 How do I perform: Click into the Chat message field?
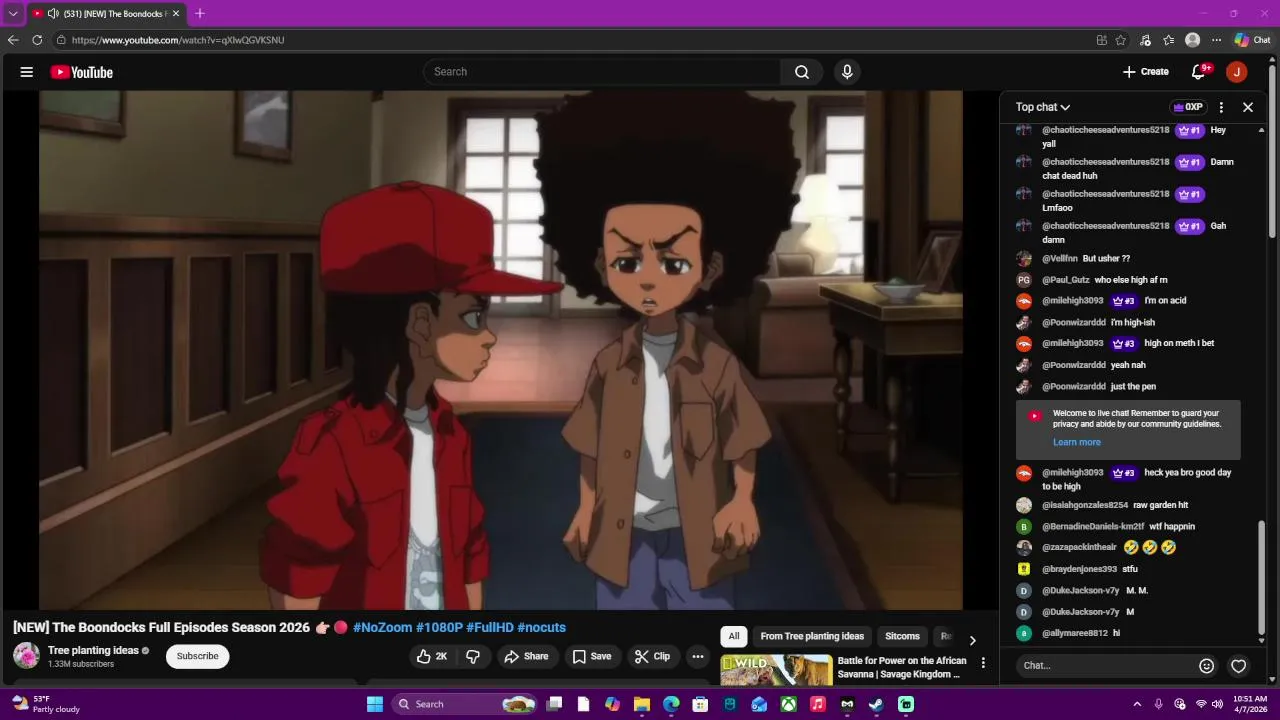pos(1104,666)
